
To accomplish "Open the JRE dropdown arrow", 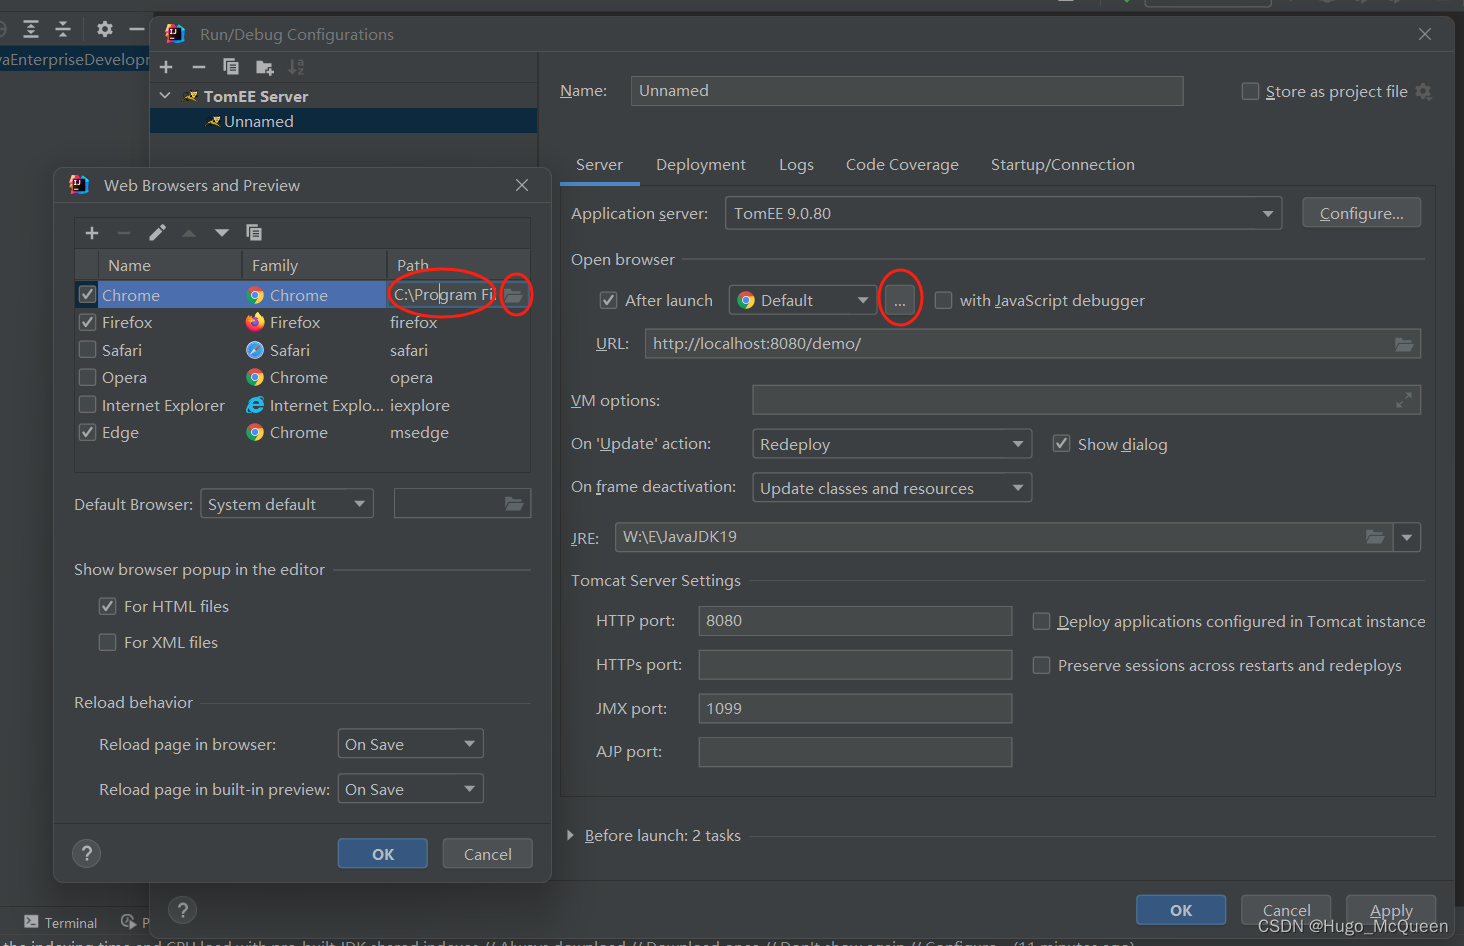I will pyautogui.click(x=1407, y=537).
